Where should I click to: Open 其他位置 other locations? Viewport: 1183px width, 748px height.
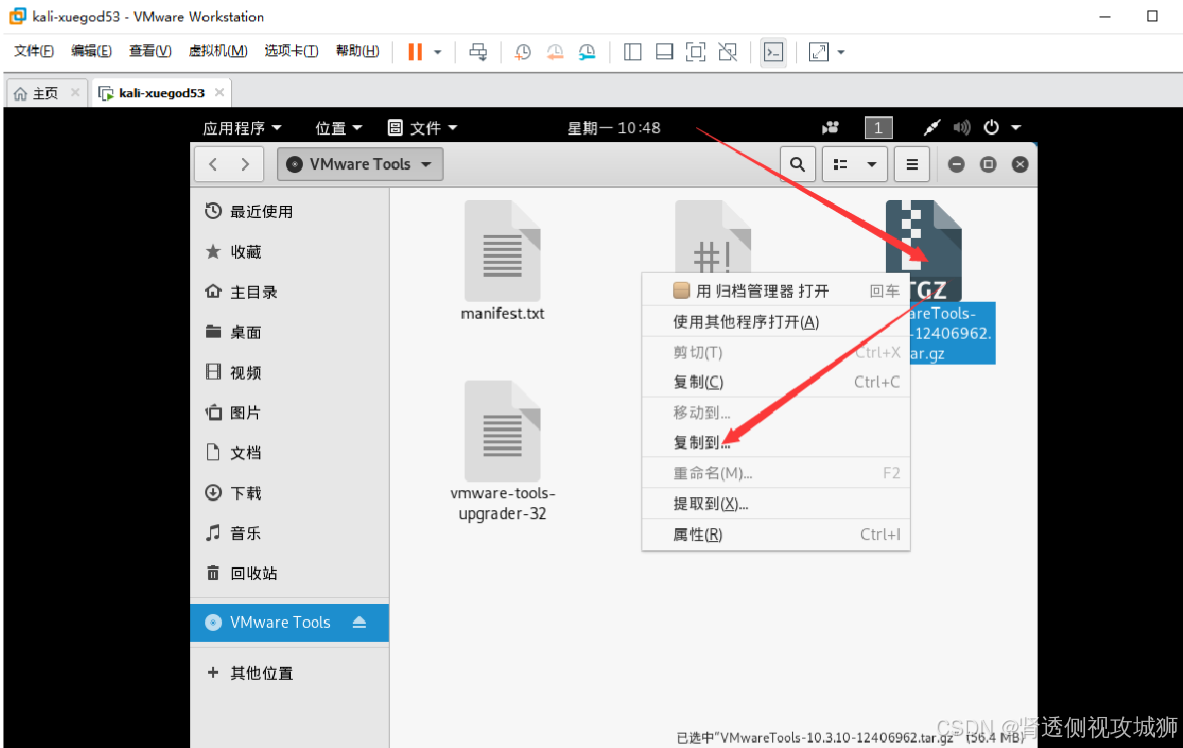coord(290,673)
